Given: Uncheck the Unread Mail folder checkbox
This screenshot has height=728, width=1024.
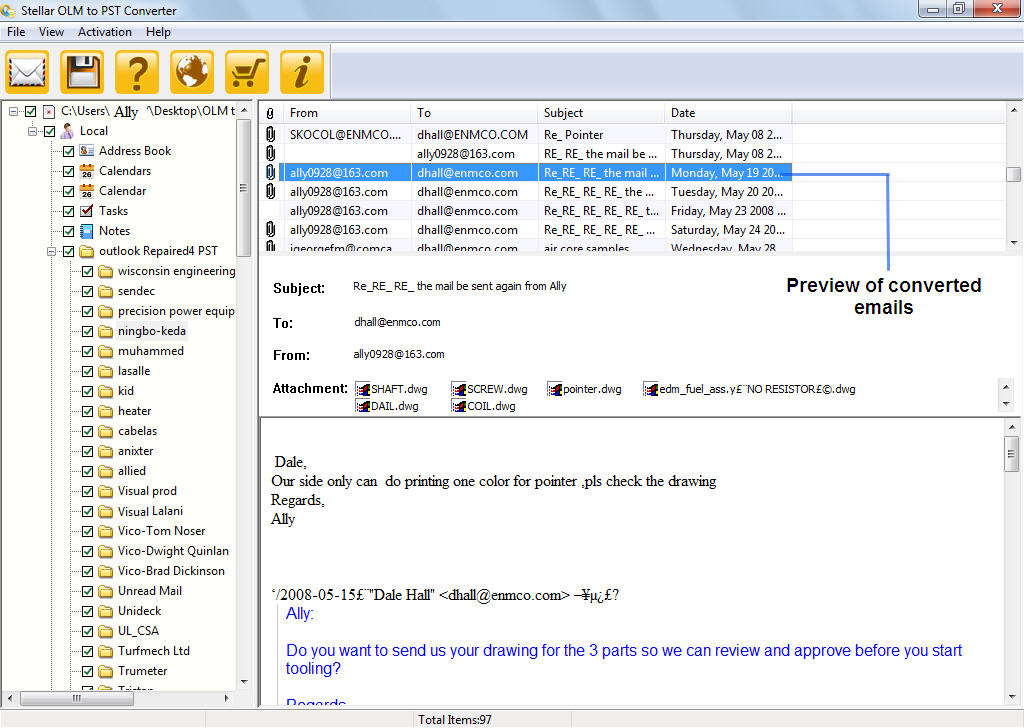Looking at the screenshot, I should [x=88, y=592].
